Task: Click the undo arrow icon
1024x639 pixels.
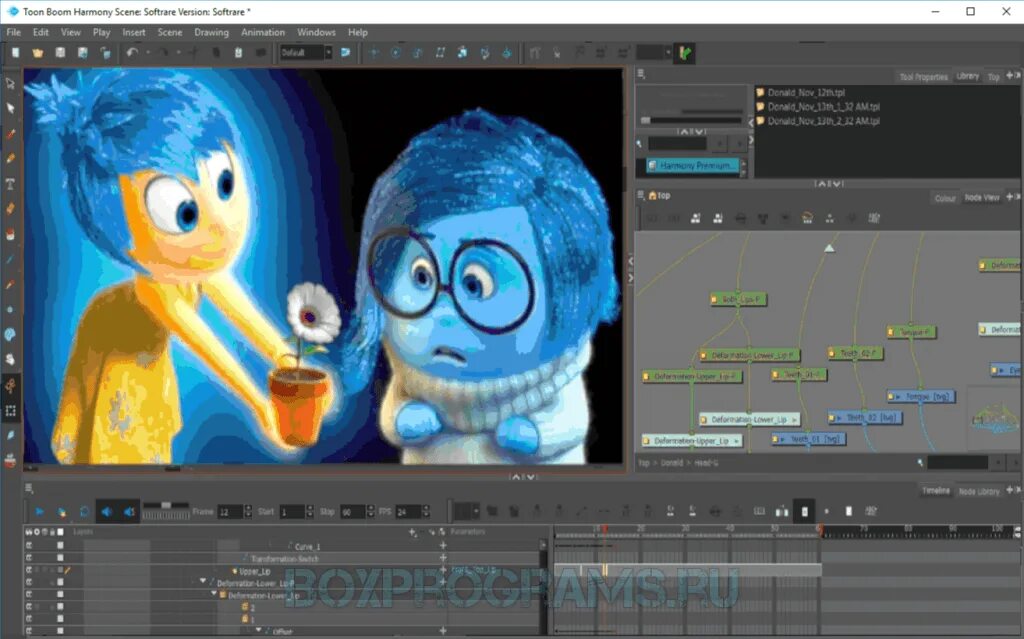Action: [x=133, y=53]
